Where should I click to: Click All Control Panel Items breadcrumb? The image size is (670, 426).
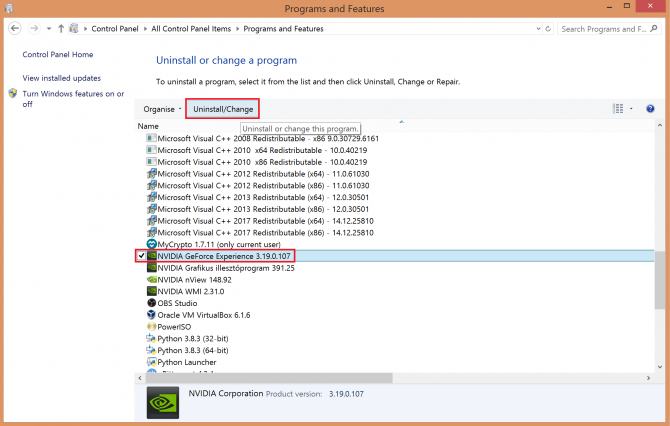tap(191, 29)
